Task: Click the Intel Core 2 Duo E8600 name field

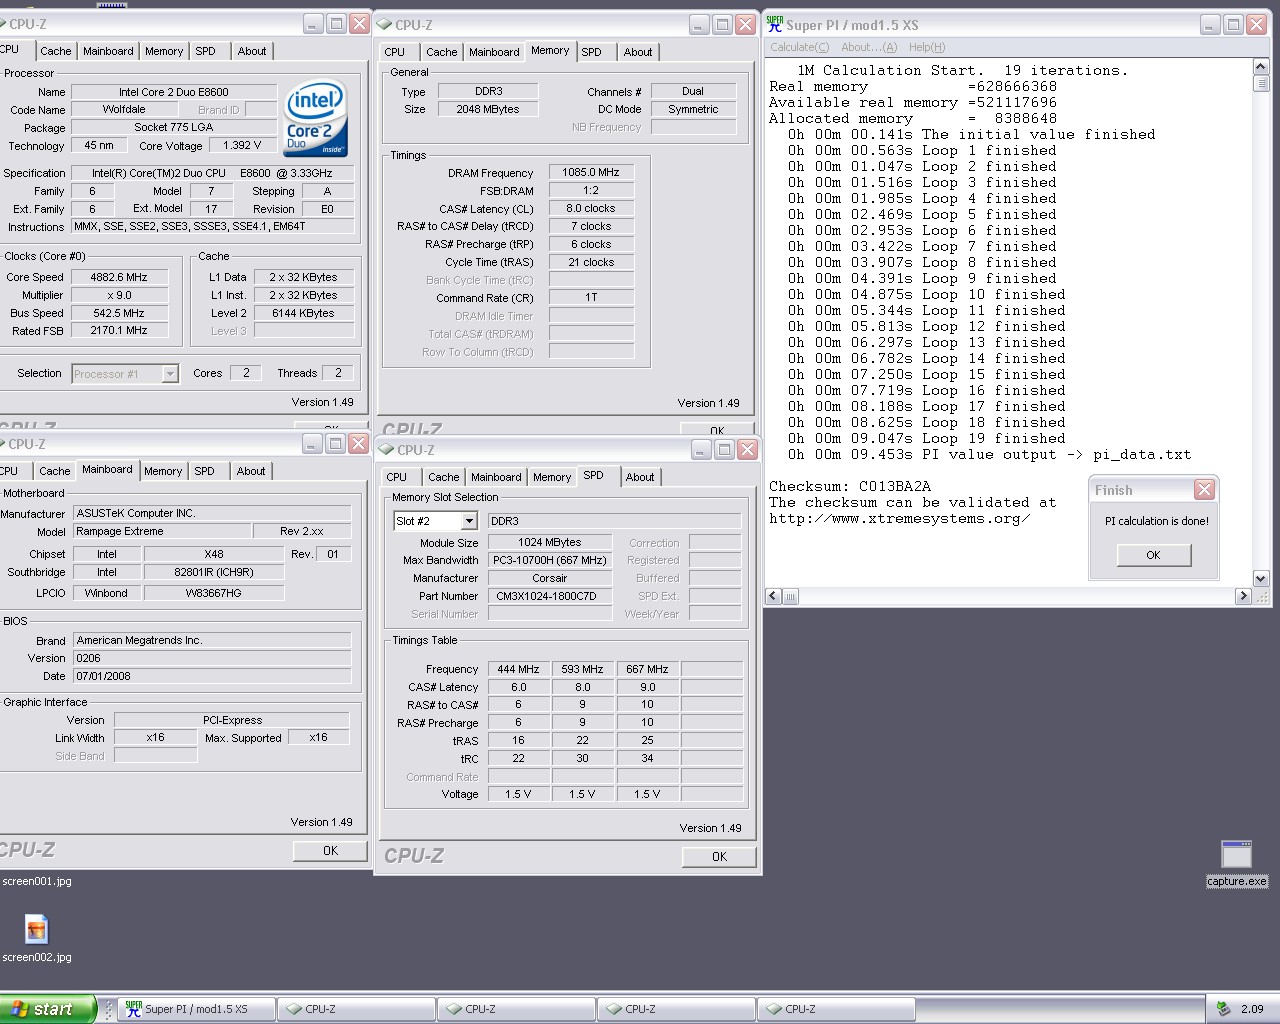Action: pos(174,92)
